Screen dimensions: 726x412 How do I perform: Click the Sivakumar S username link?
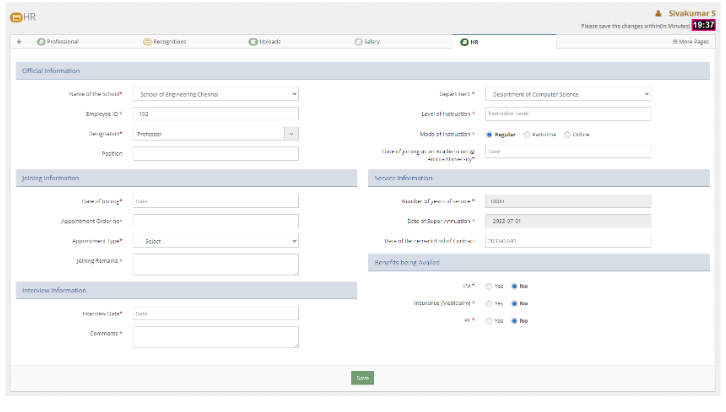(x=692, y=13)
